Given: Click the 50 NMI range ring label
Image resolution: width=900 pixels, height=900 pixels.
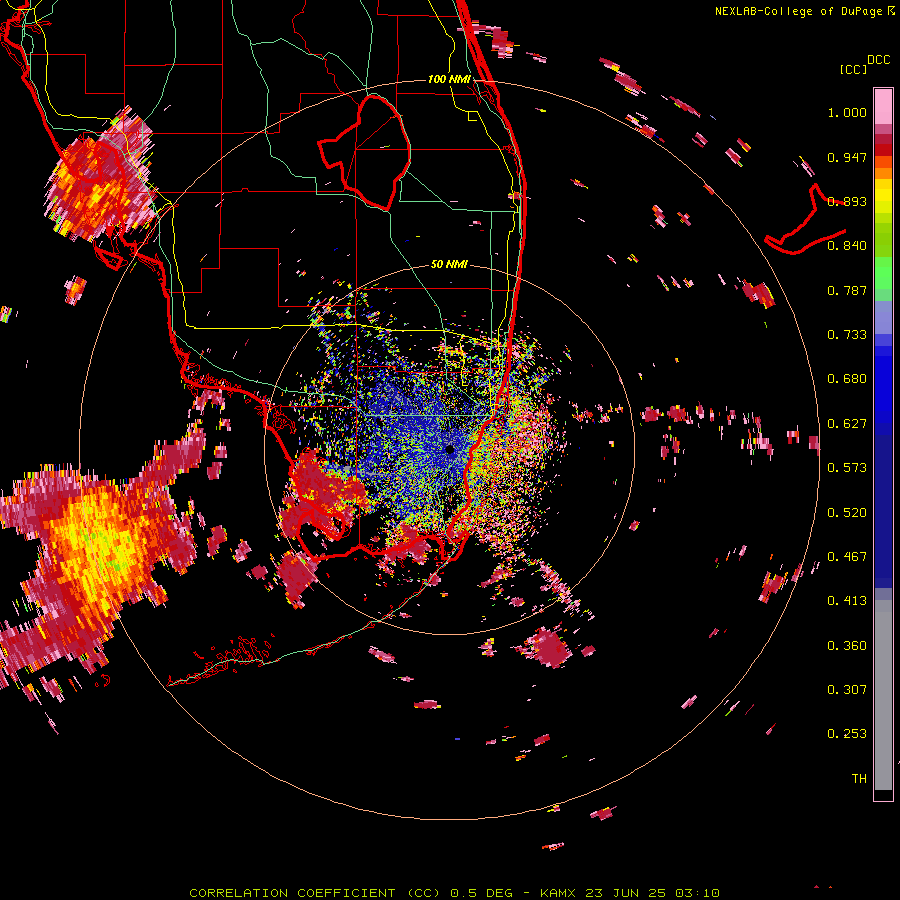Looking at the screenshot, I should pos(449,264).
